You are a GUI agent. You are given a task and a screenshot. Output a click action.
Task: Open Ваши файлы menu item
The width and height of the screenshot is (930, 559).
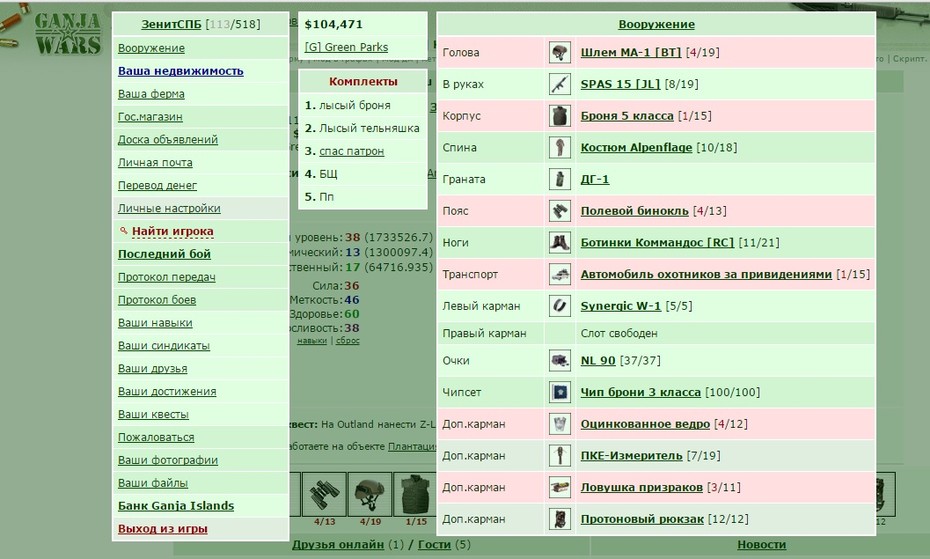(152, 483)
